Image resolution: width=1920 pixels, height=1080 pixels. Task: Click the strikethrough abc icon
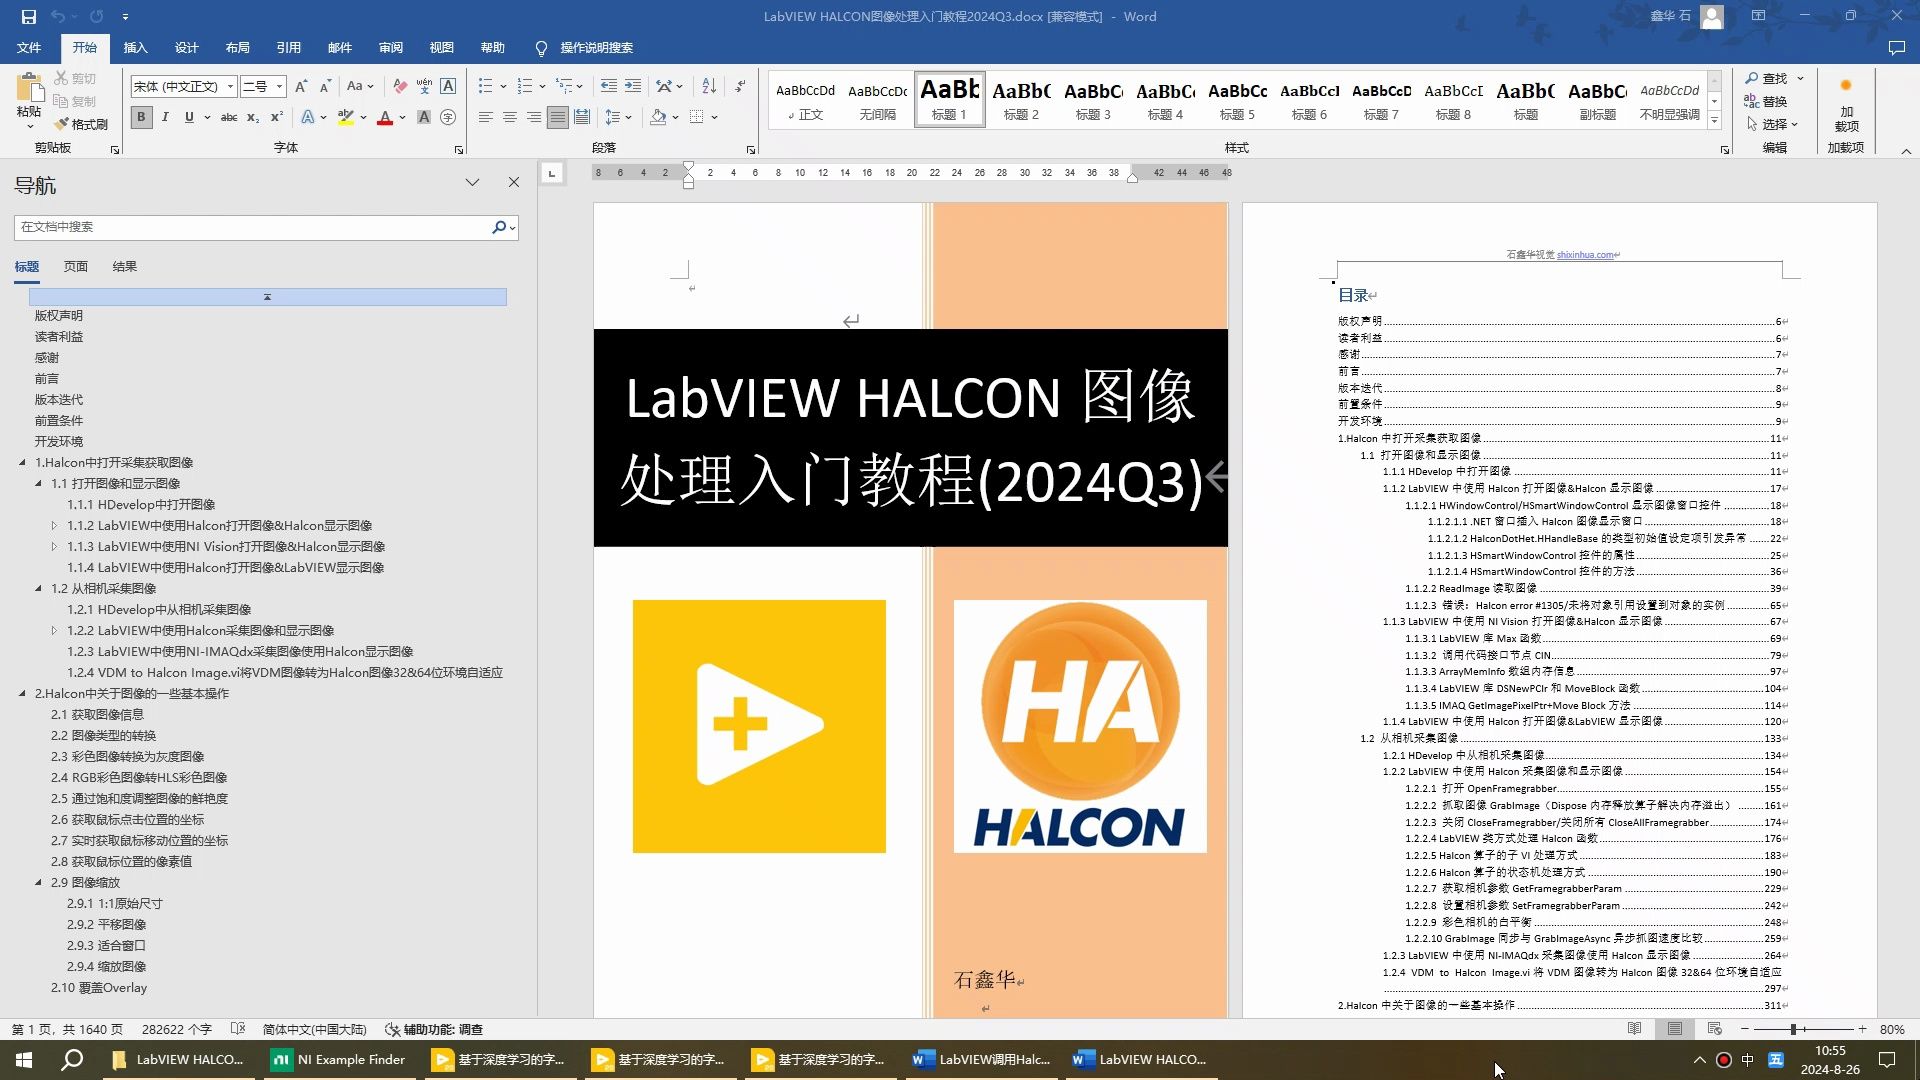pos(228,117)
